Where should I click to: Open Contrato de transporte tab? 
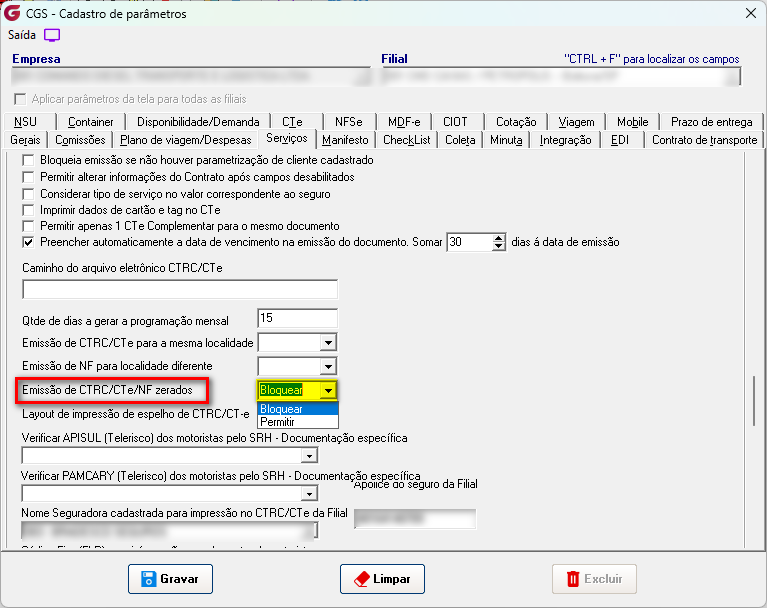[x=704, y=140]
